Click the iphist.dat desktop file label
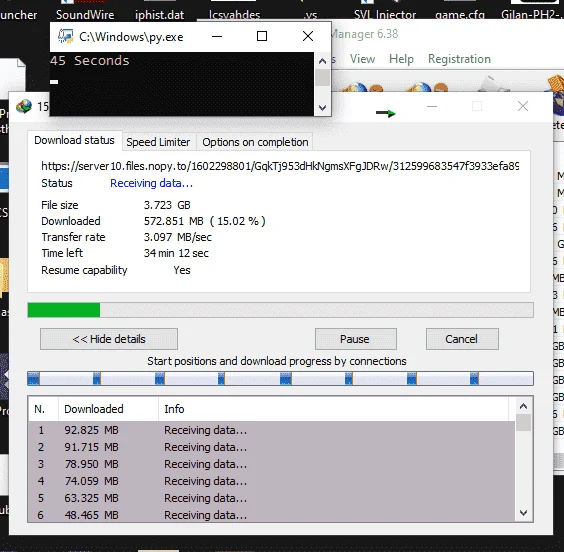 coord(159,15)
